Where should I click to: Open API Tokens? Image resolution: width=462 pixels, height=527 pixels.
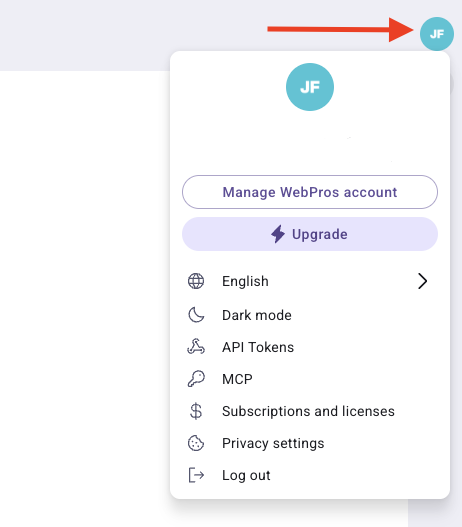tap(310, 347)
